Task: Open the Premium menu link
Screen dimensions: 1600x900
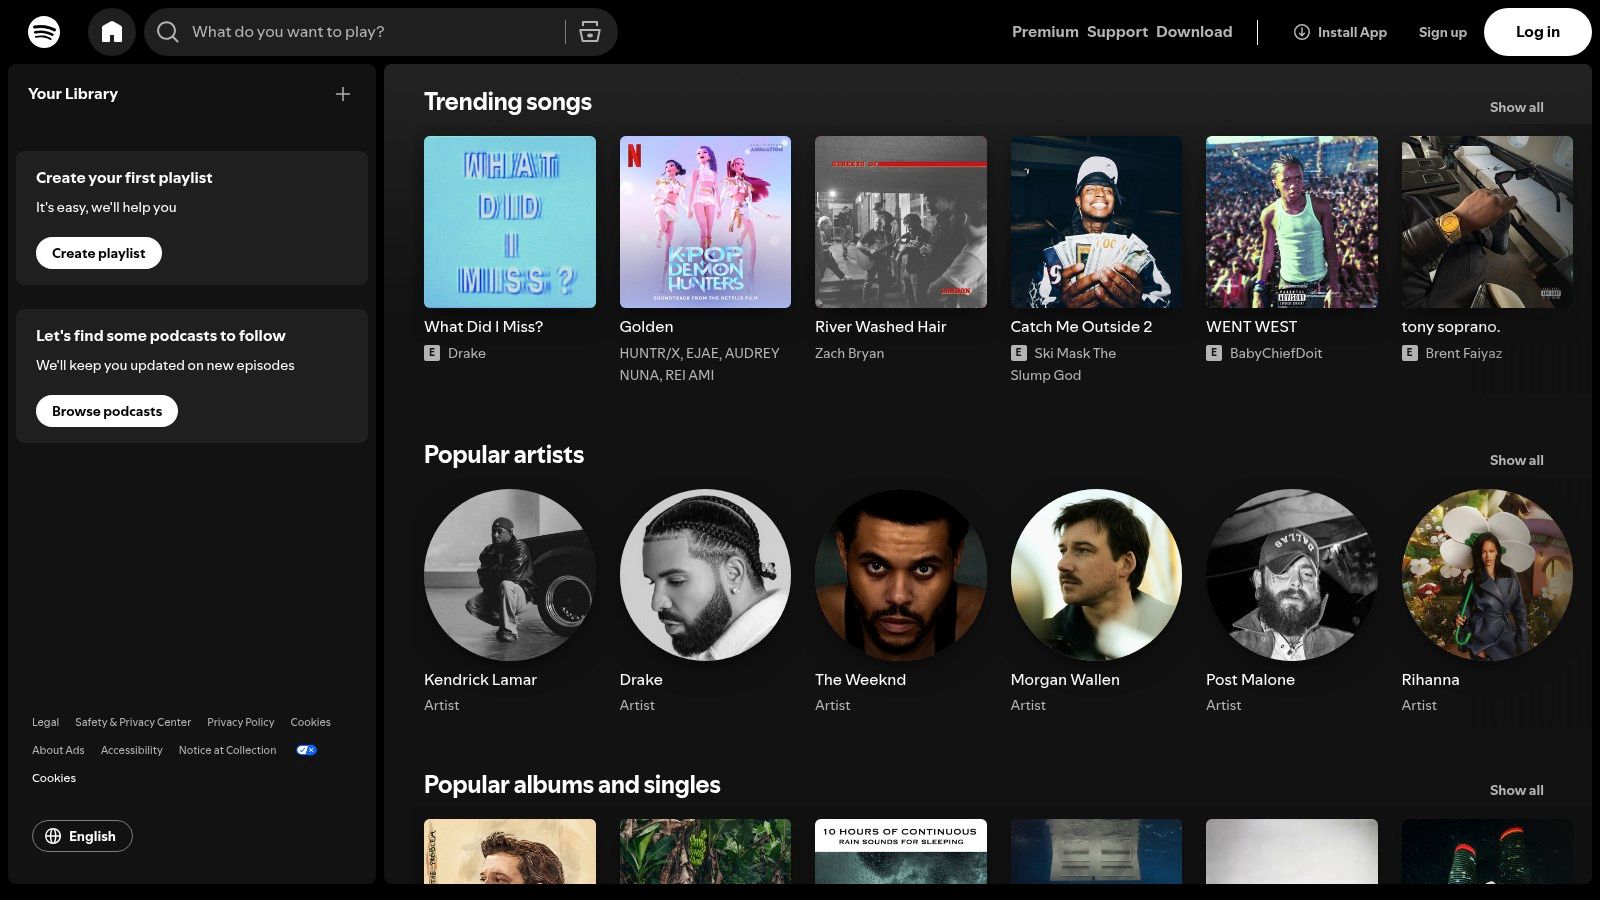Action: coord(1045,32)
